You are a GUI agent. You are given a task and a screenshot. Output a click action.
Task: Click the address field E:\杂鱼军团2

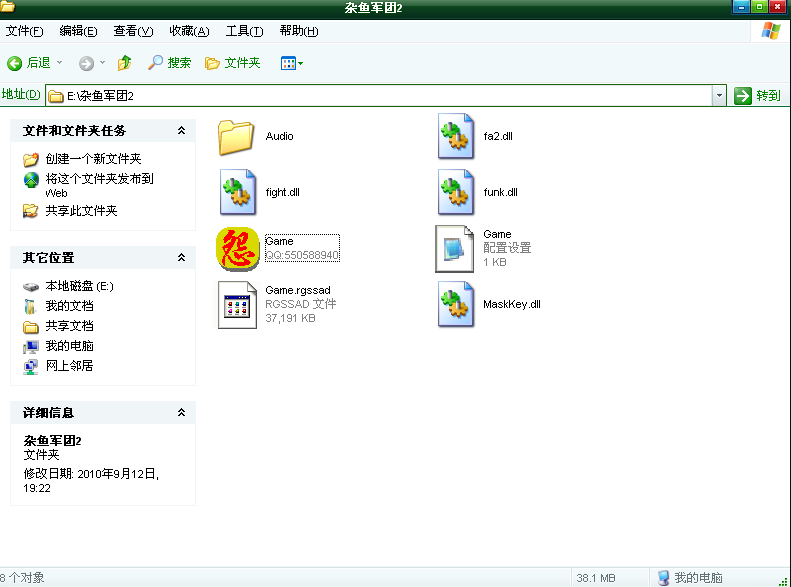[379, 96]
